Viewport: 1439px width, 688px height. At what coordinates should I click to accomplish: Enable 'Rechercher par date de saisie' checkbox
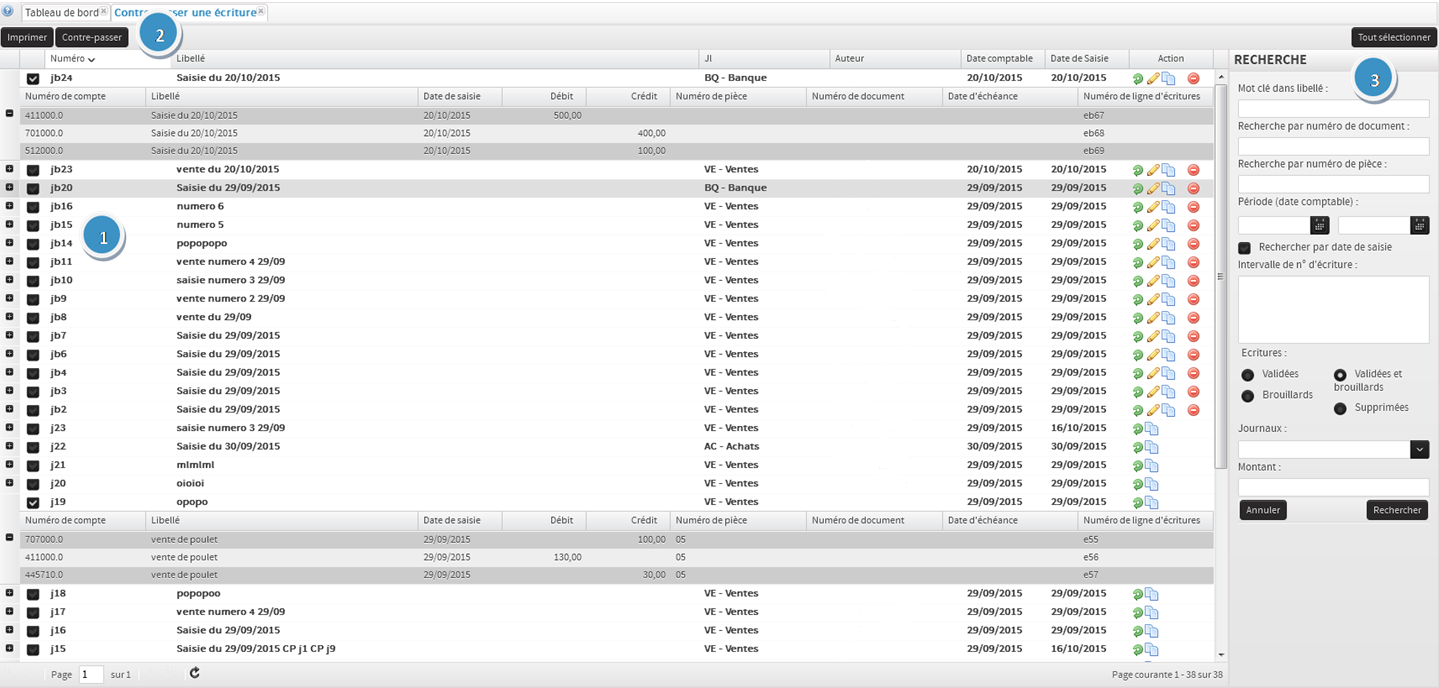(x=1245, y=247)
